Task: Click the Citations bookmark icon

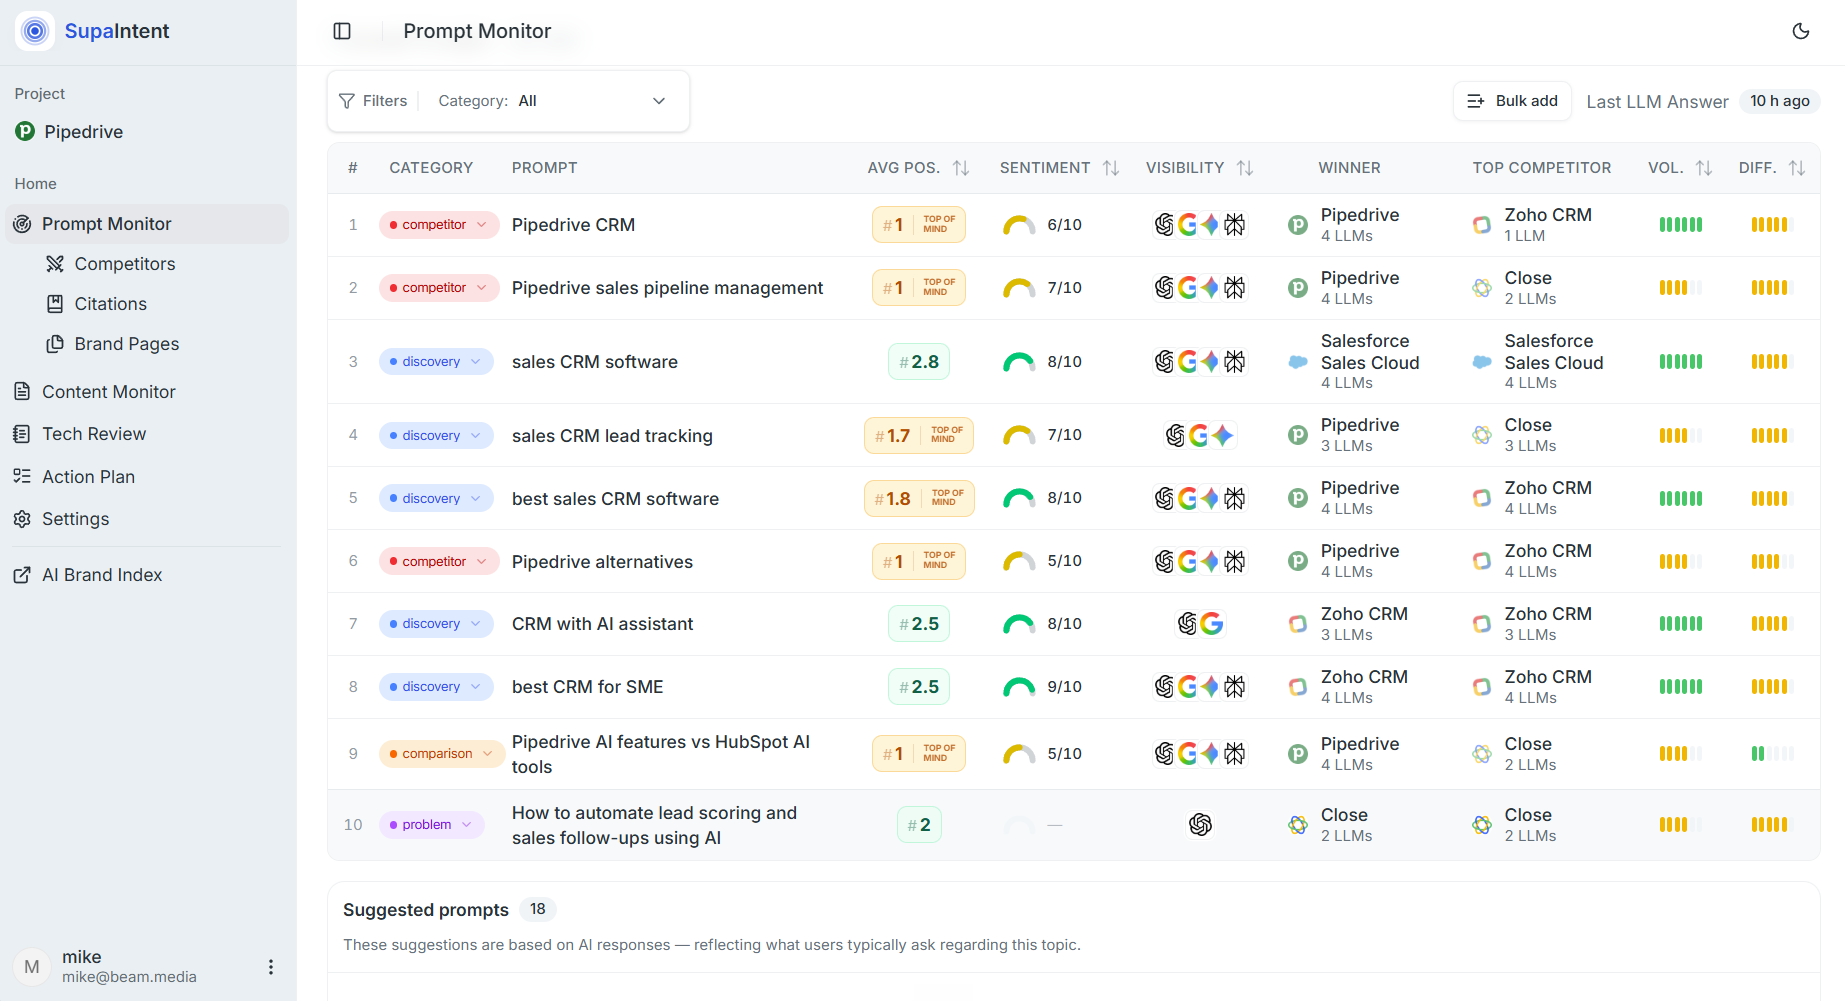Action: coord(55,304)
